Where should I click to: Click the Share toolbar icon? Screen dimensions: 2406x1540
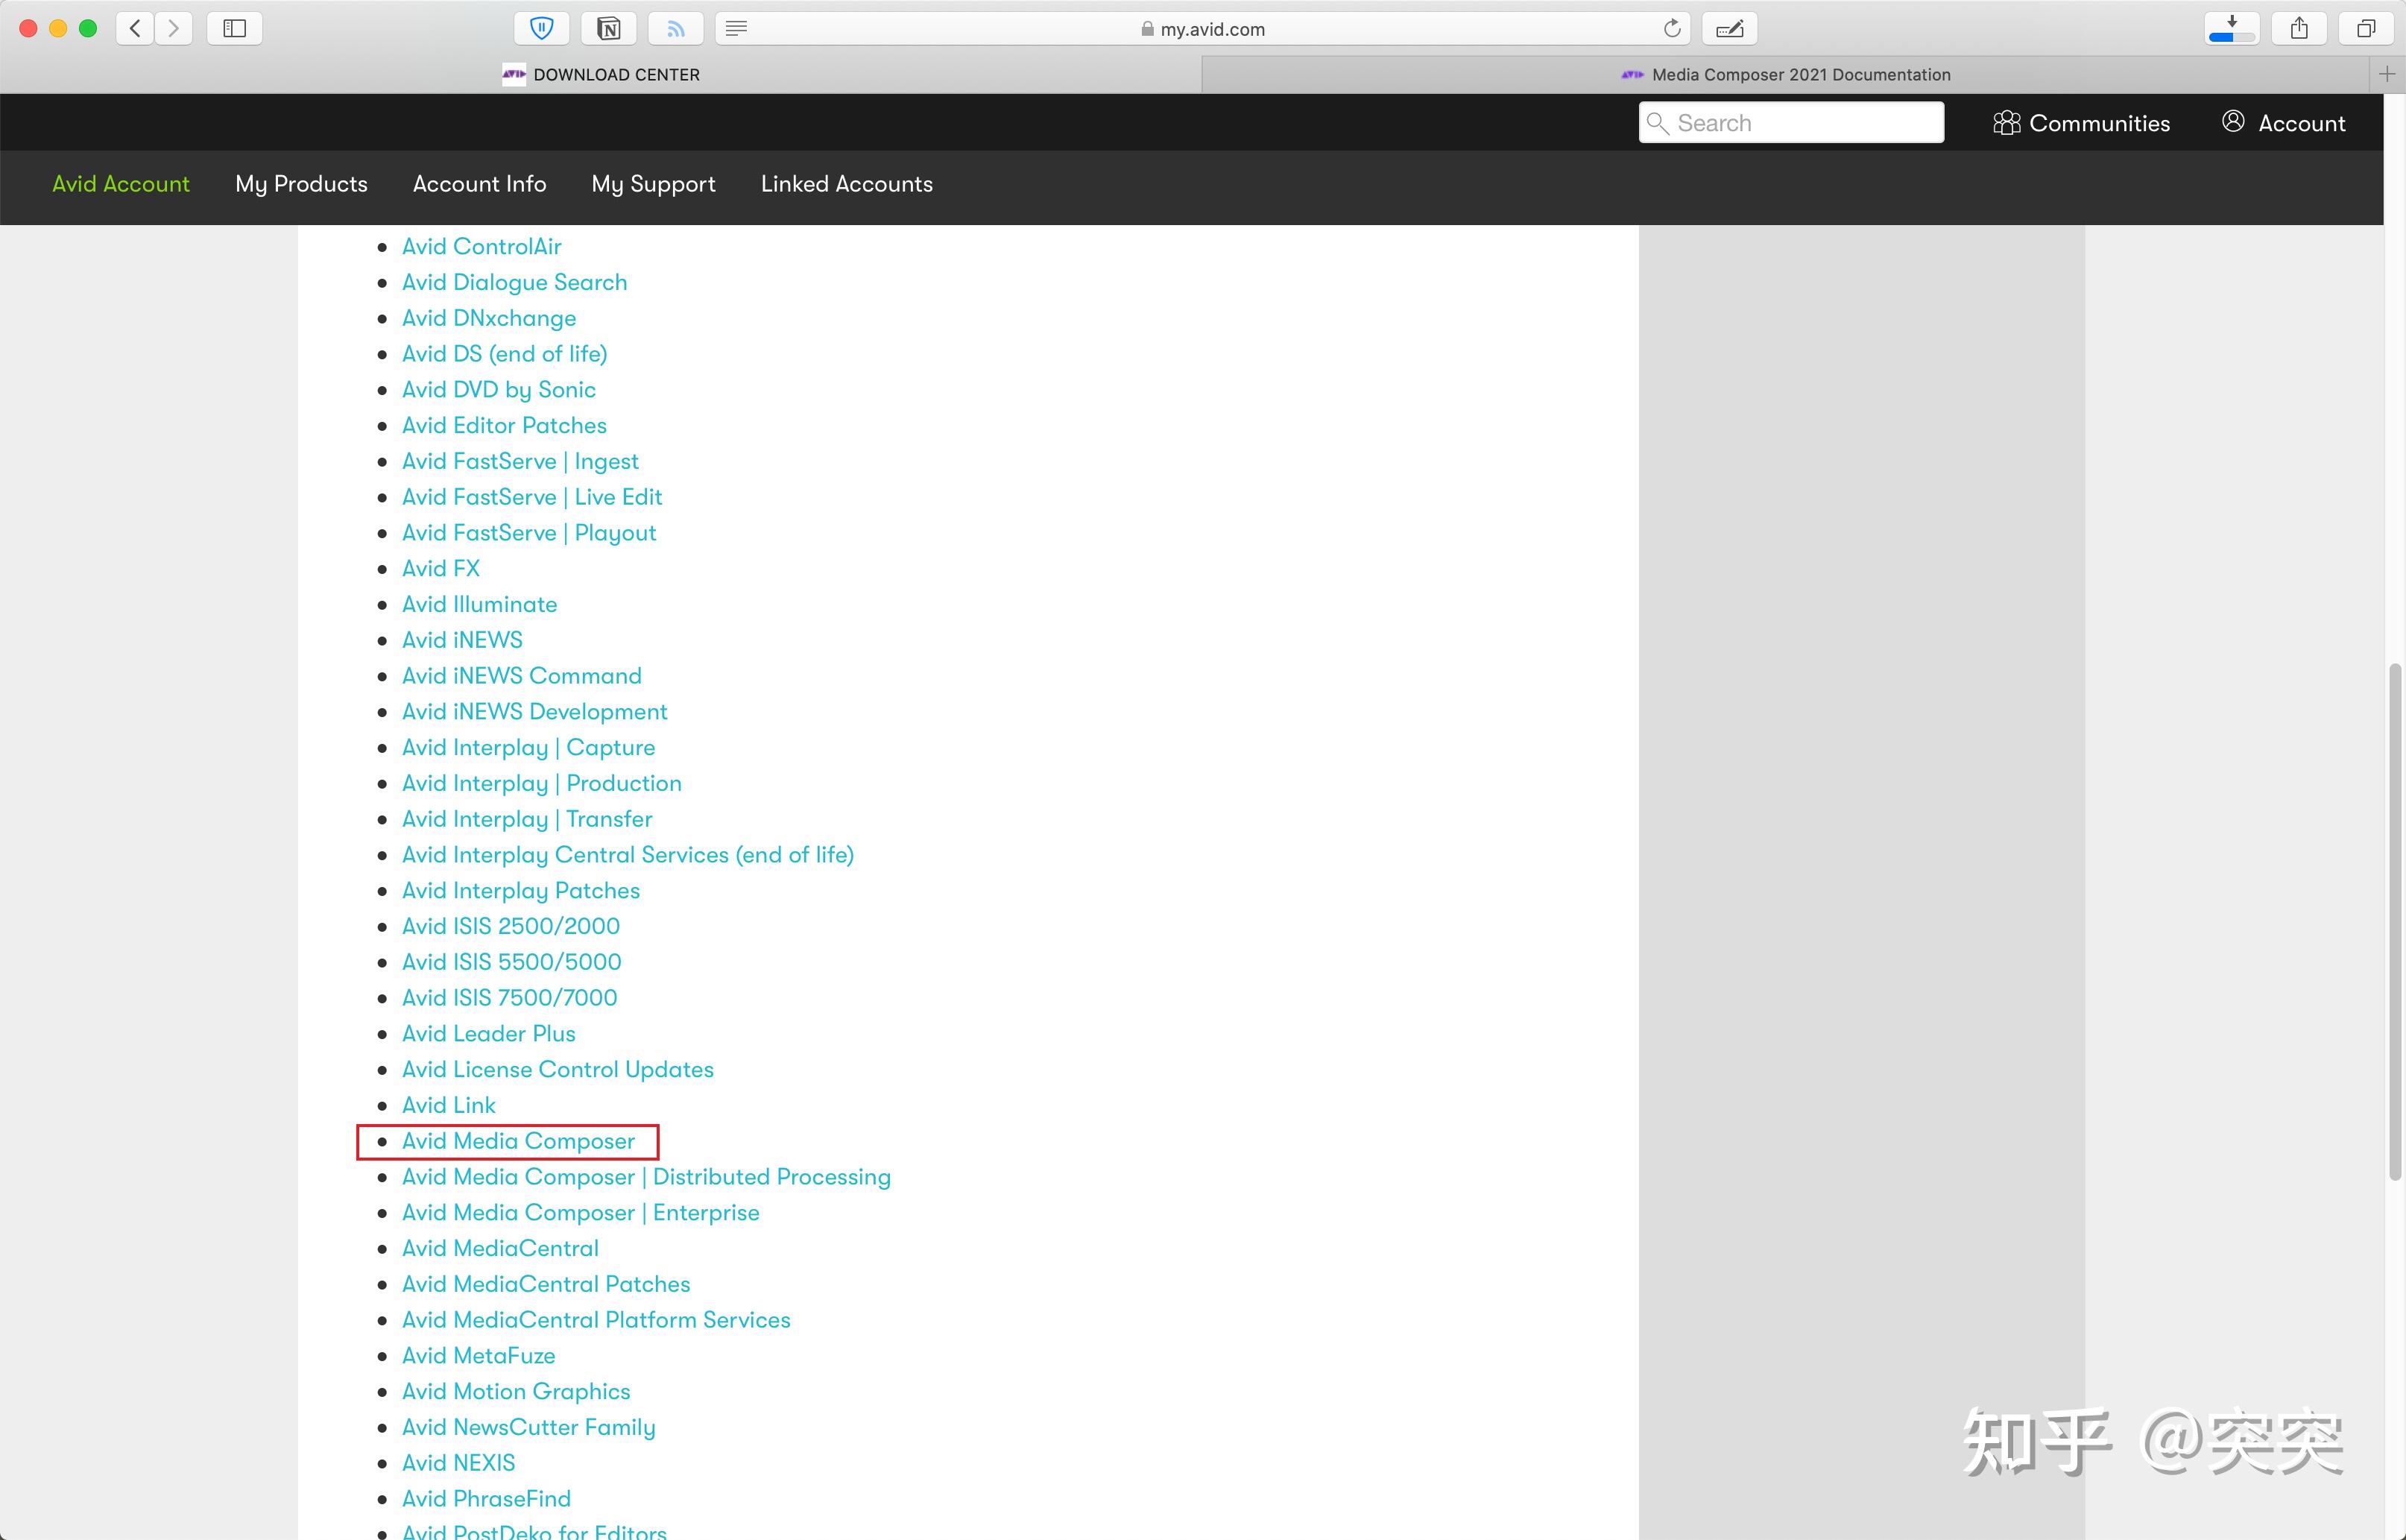click(x=2299, y=28)
